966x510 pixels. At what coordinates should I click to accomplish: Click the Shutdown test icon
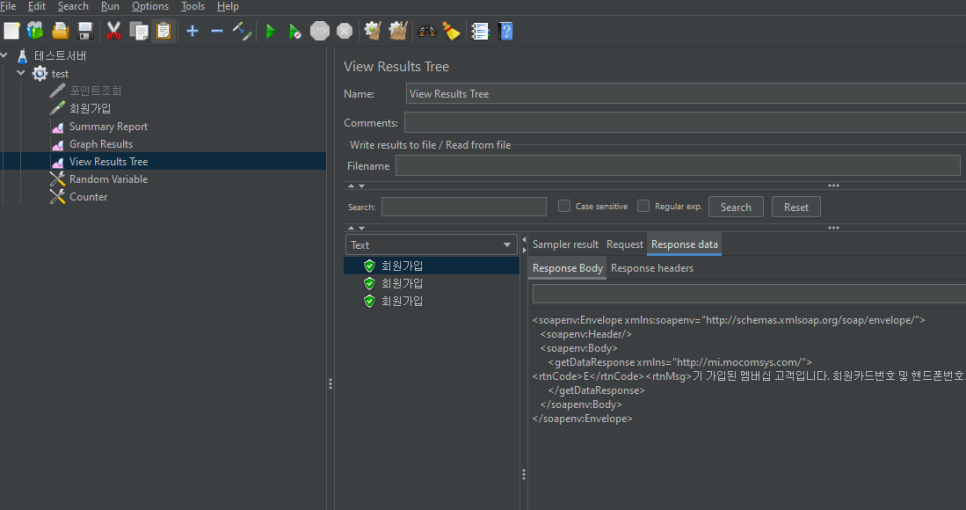[x=344, y=31]
